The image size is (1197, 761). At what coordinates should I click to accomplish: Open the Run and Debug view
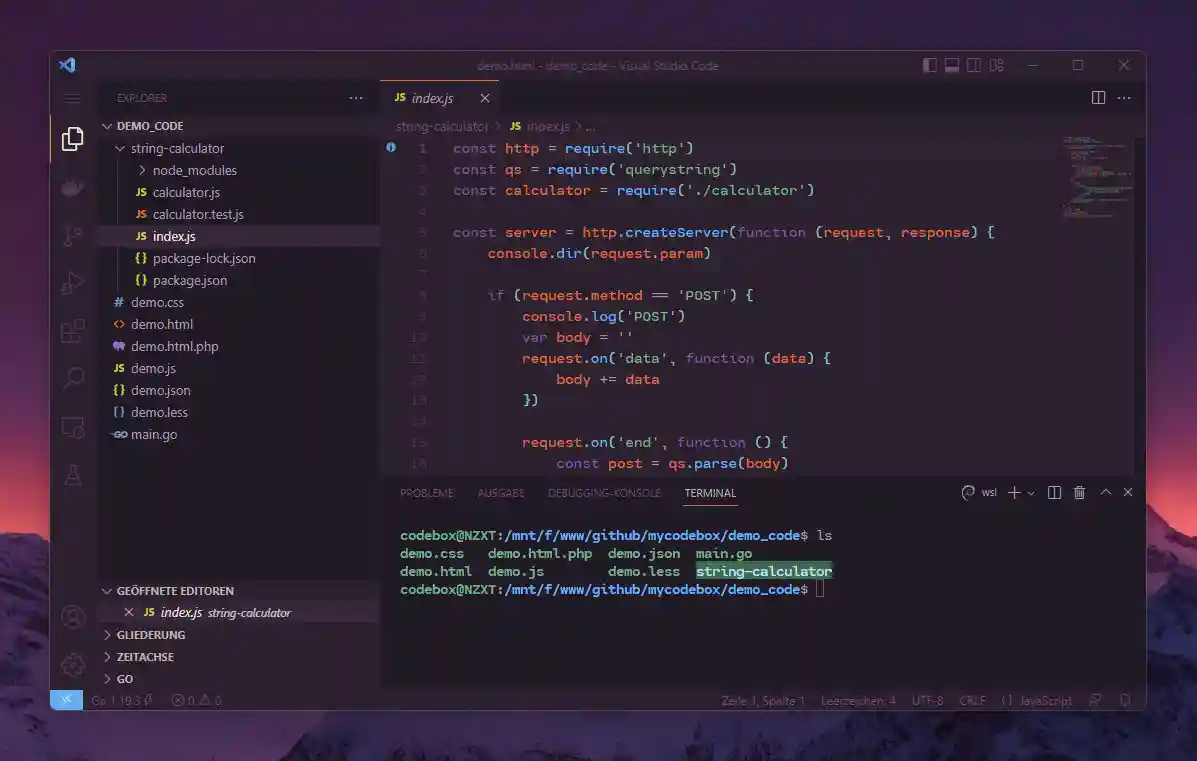coord(72,284)
